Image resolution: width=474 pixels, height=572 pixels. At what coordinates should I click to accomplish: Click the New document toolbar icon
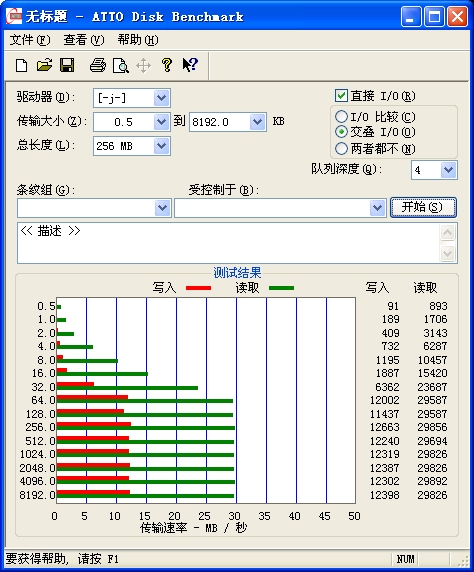pos(22,66)
